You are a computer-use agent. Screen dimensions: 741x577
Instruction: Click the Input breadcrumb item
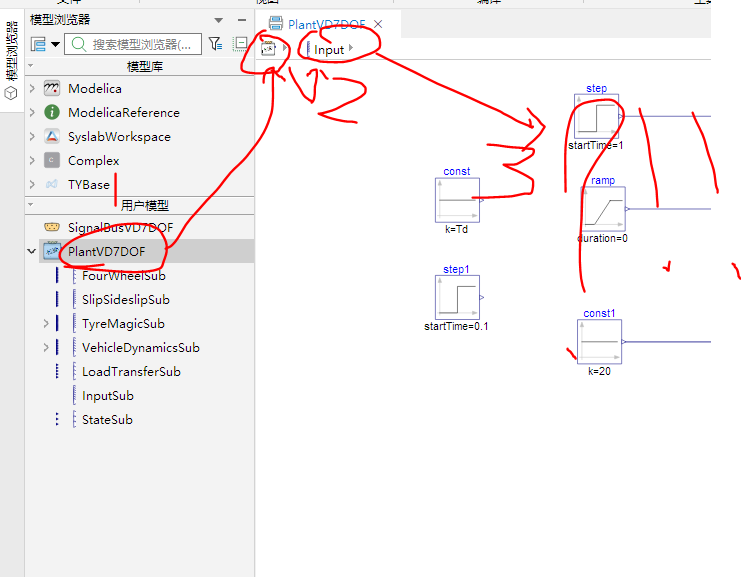click(x=329, y=50)
